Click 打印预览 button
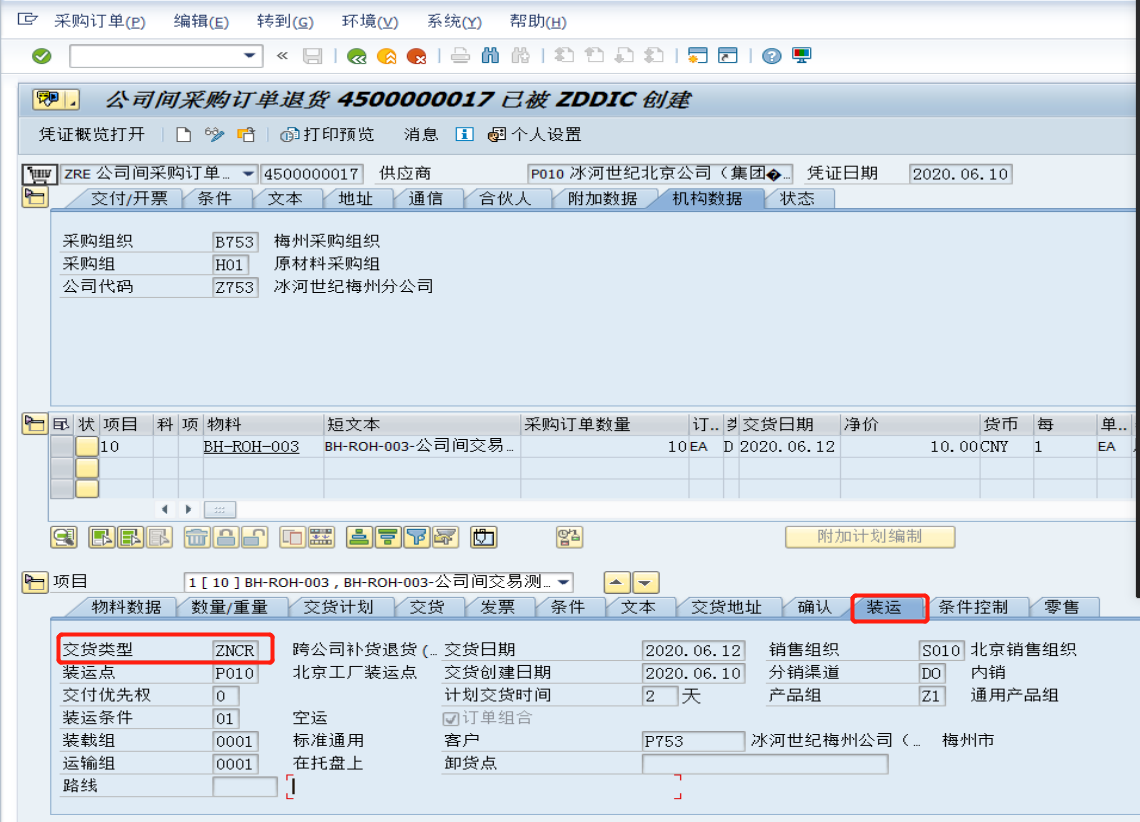Image resolution: width=1140 pixels, height=822 pixels. point(327,134)
